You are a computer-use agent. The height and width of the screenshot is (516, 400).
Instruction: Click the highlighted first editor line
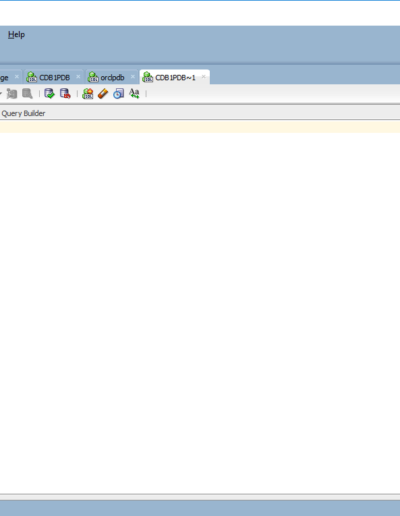200,127
